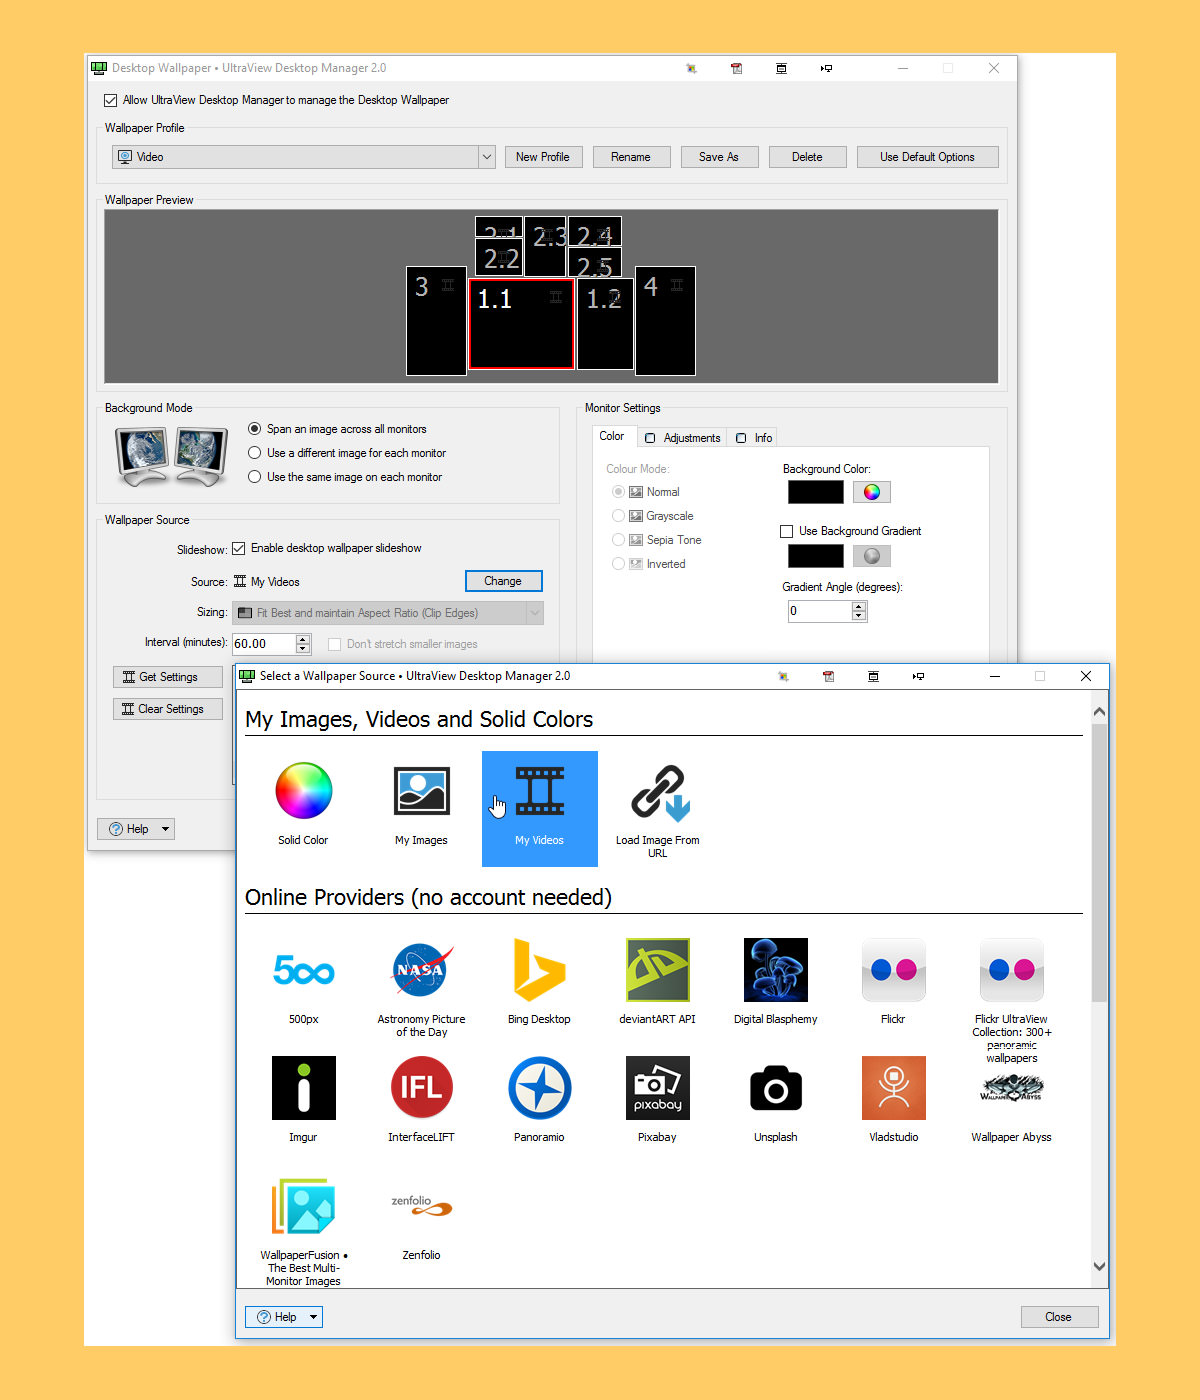Open the Background Color picker
Image resolution: width=1200 pixels, height=1400 pixels.
click(x=871, y=492)
